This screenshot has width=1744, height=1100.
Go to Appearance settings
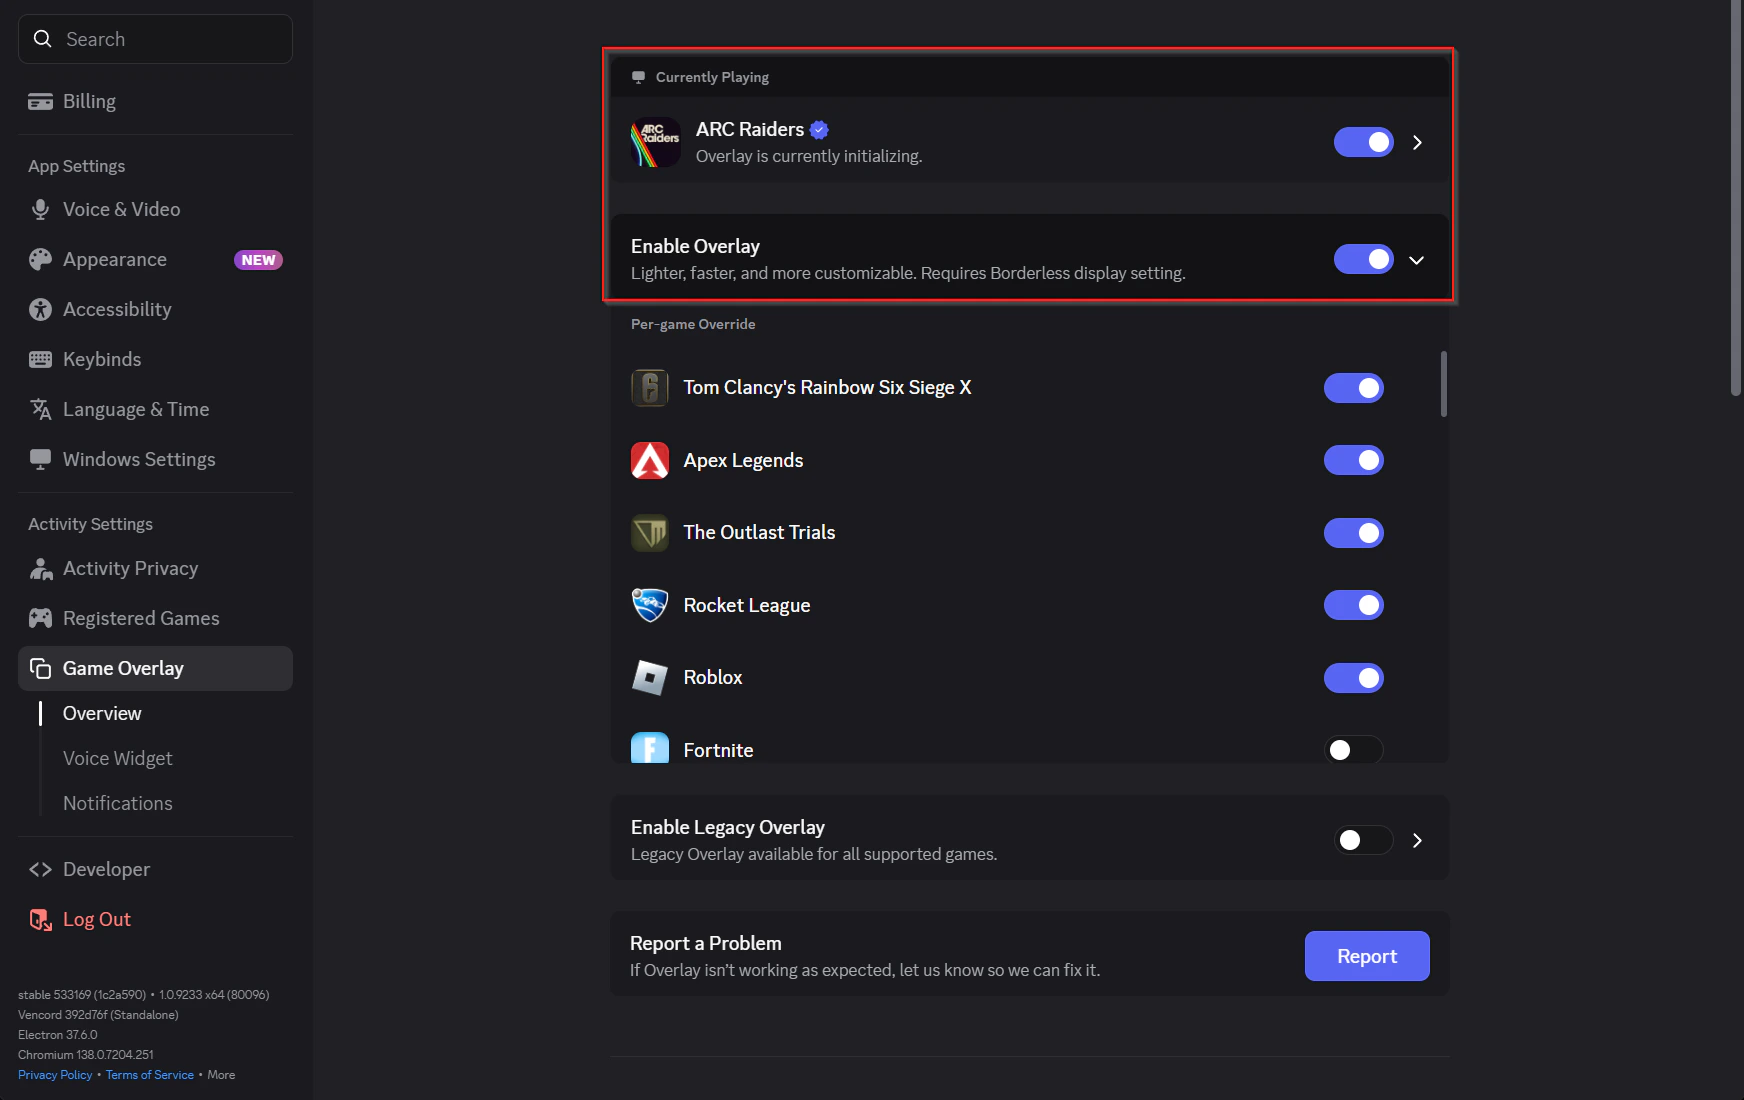(x=155, y=259)
